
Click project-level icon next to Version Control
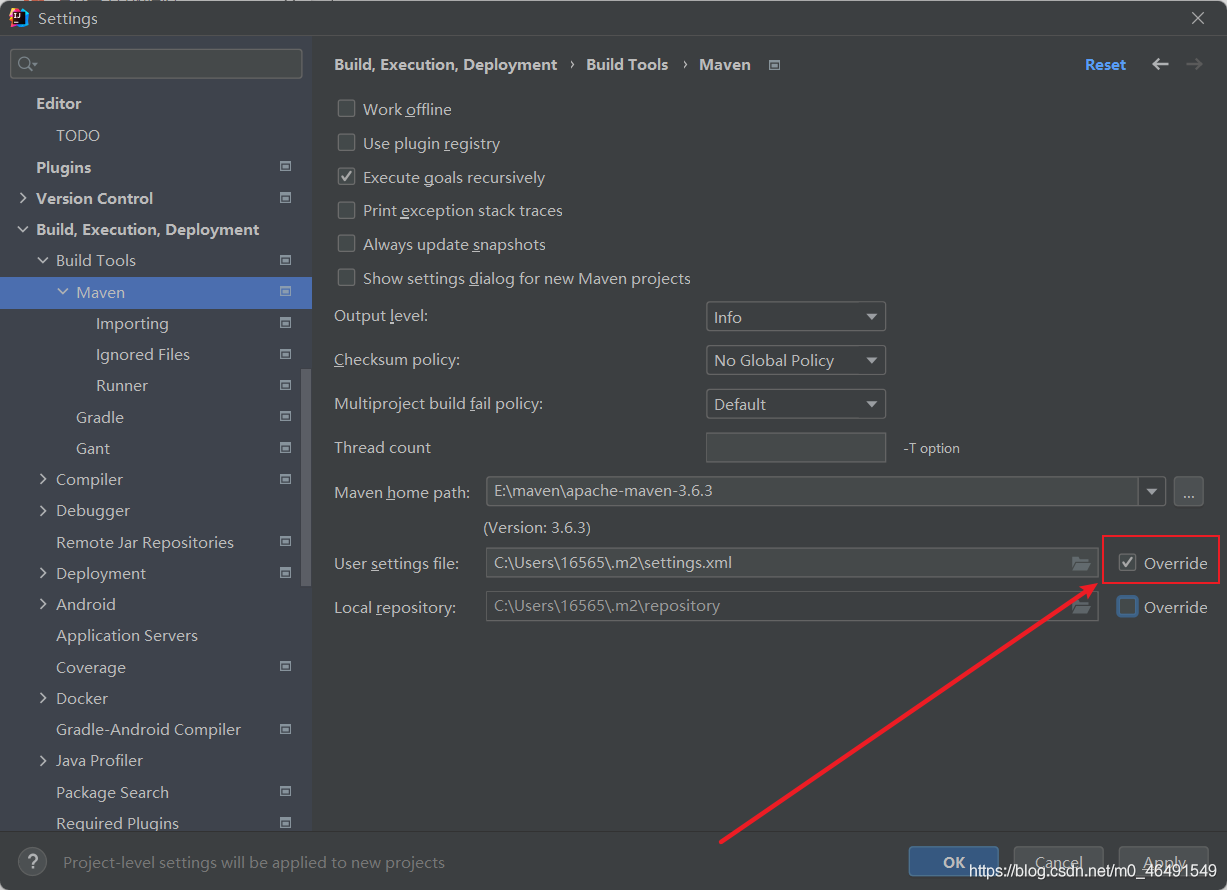(x=285, y=198)
